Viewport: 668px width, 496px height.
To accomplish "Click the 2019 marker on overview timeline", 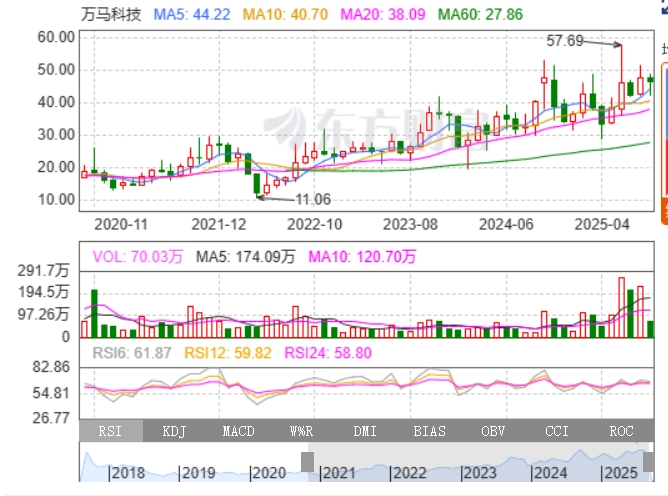I will [197, 473].
